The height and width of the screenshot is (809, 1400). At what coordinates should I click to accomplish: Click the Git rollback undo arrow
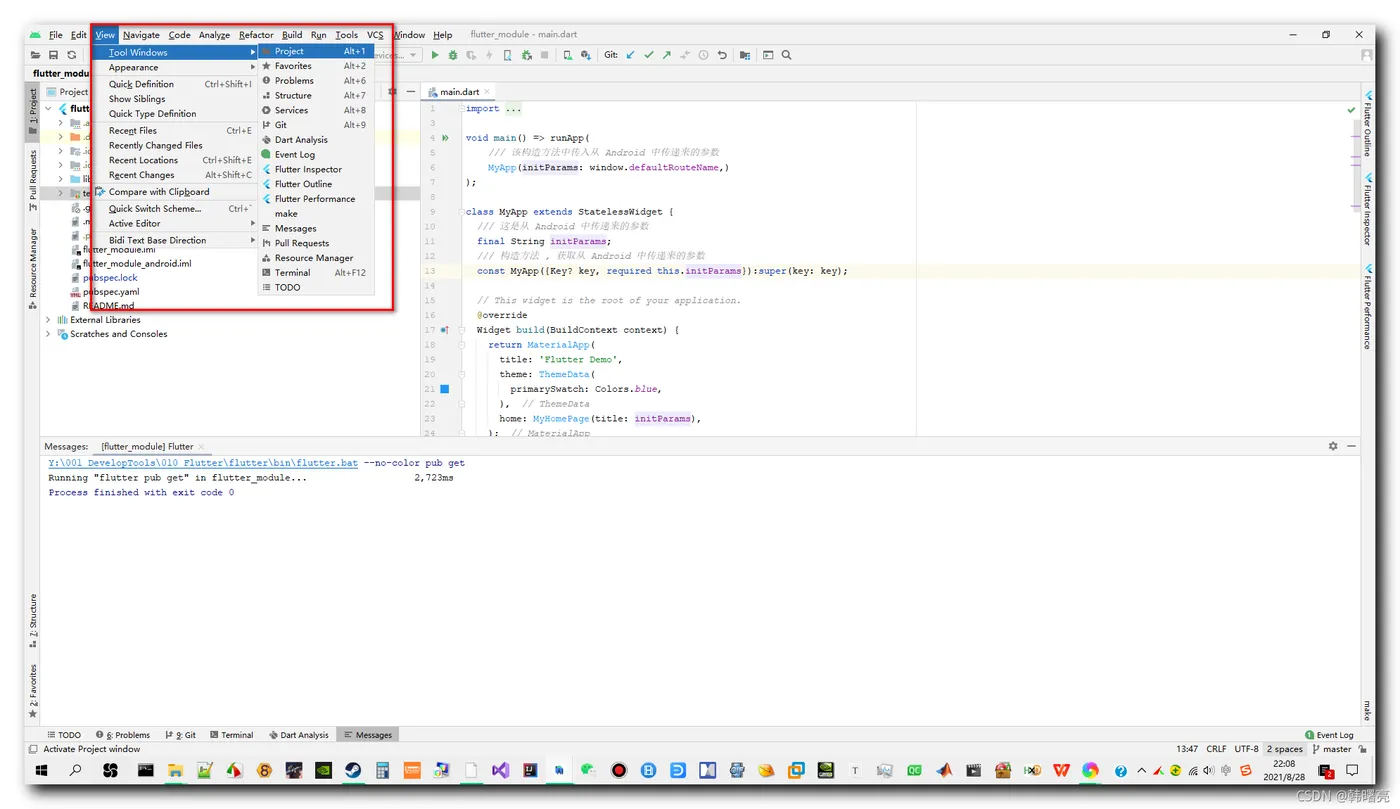coord(721,55)
